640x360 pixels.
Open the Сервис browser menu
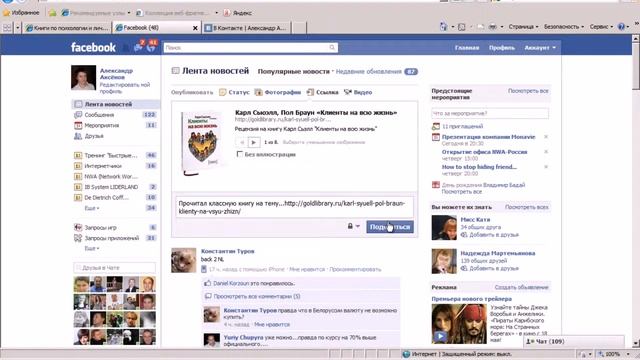[x=601, y=27]
